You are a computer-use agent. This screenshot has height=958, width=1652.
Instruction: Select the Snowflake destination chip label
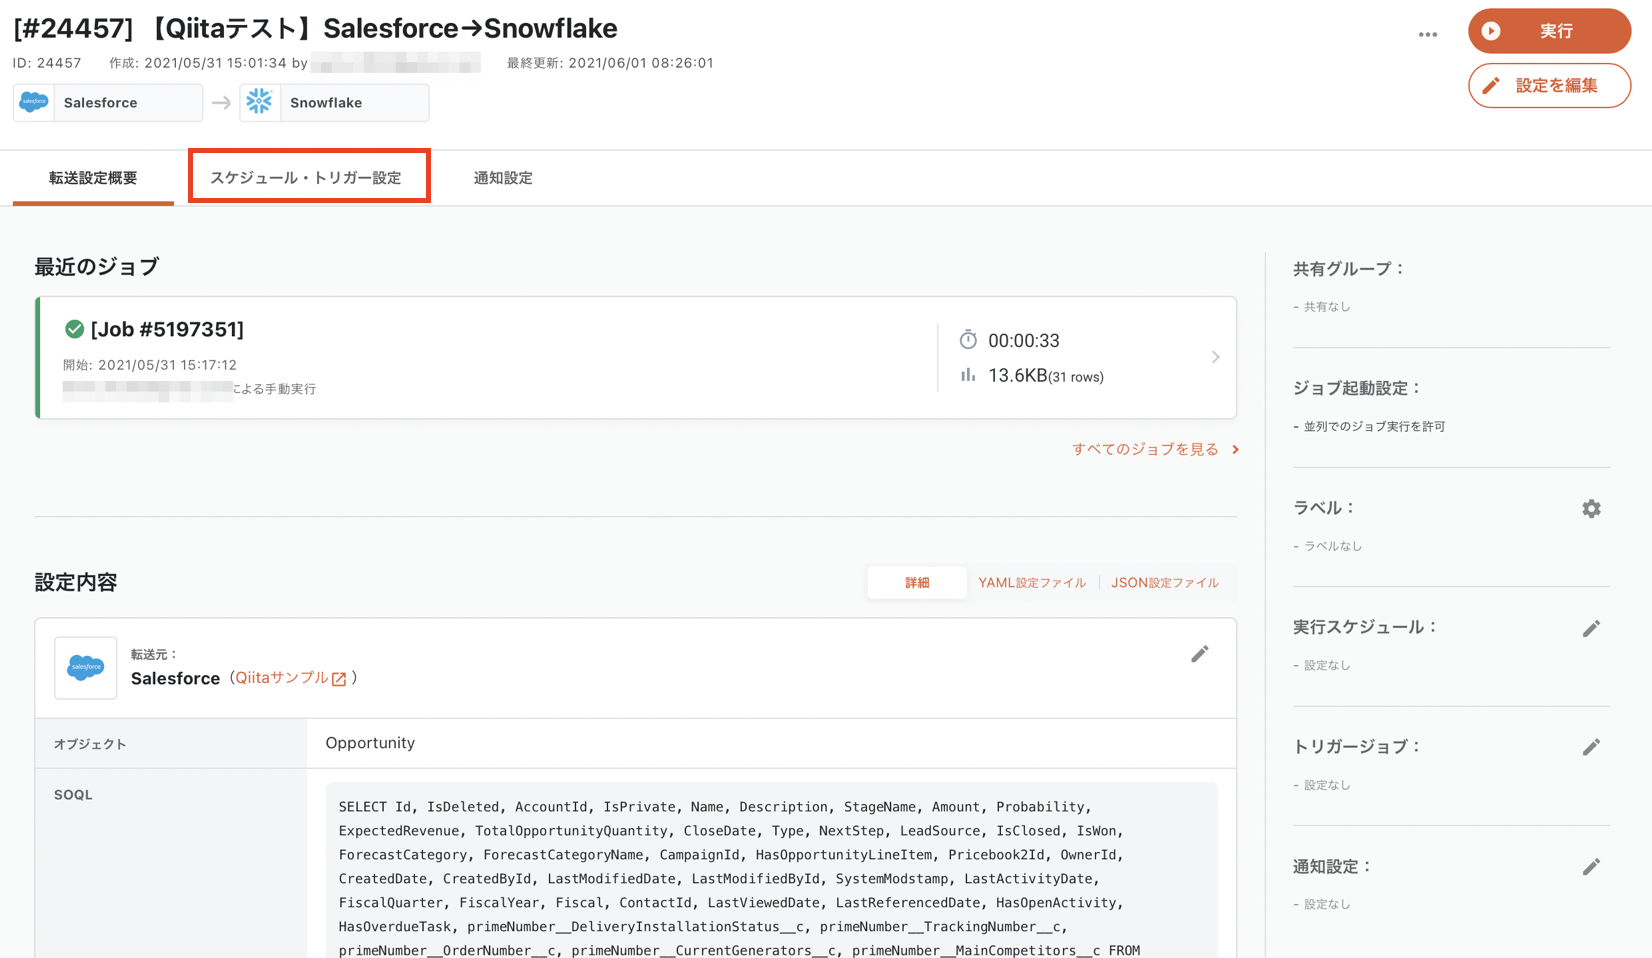coord(326,103)
